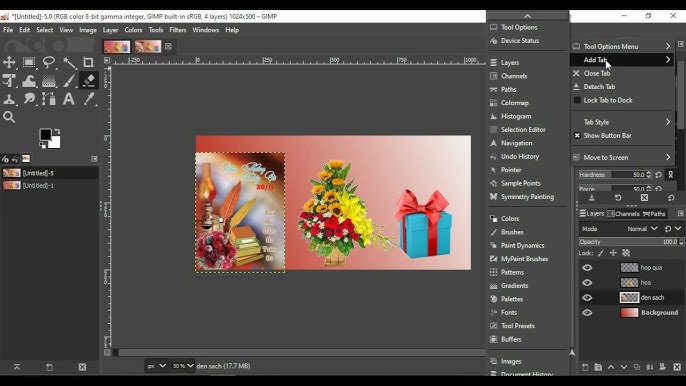Toggle lock pixels brush icon
Image resolution: width=686 pixels, height=386 pixels.
(601, 253)
